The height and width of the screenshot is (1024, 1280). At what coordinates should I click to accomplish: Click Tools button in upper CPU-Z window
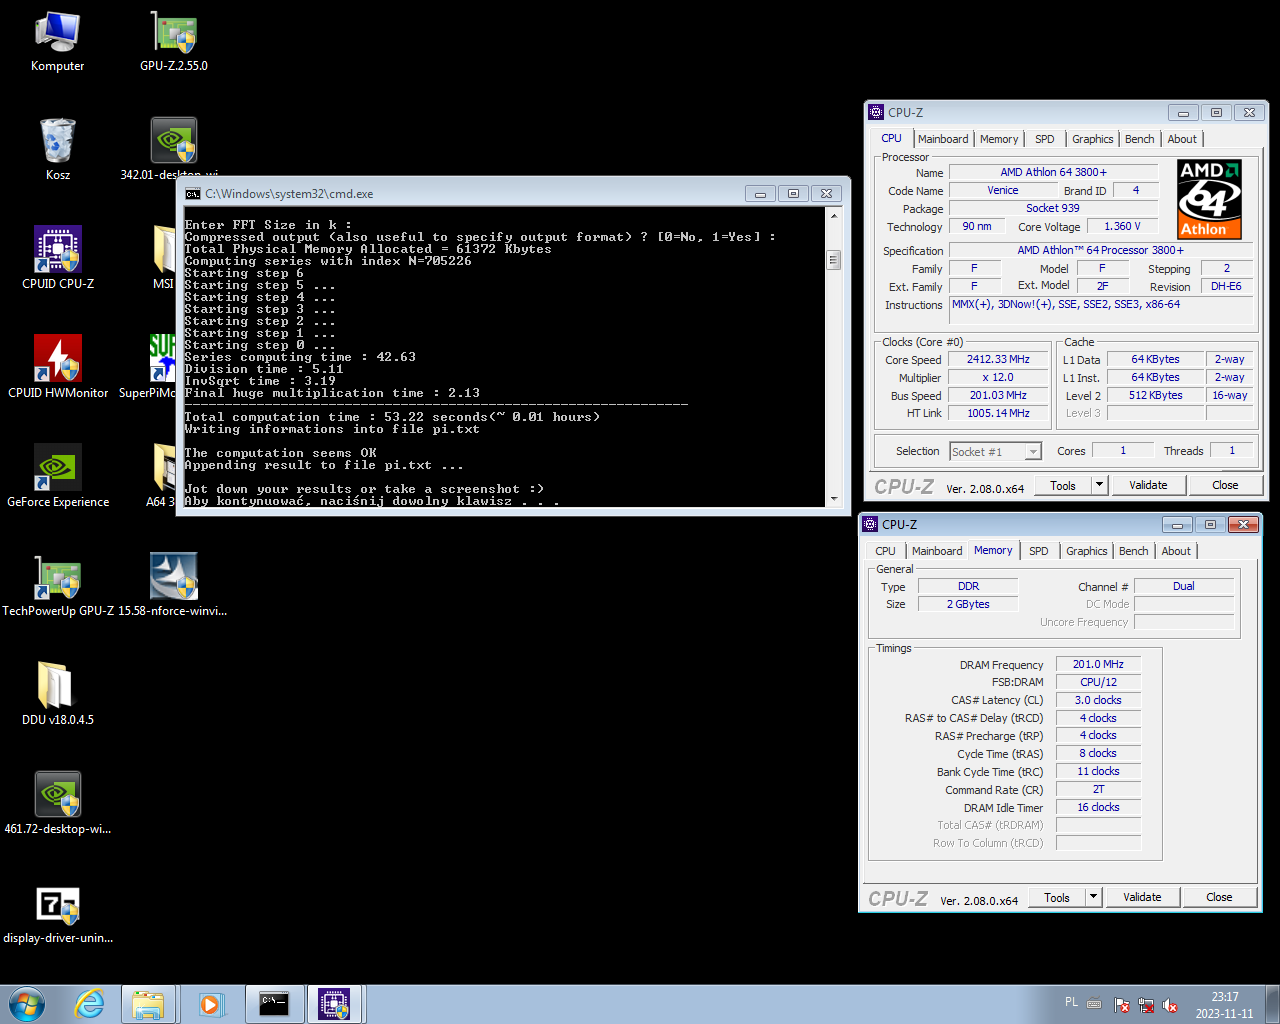(x=1063, y=485)
